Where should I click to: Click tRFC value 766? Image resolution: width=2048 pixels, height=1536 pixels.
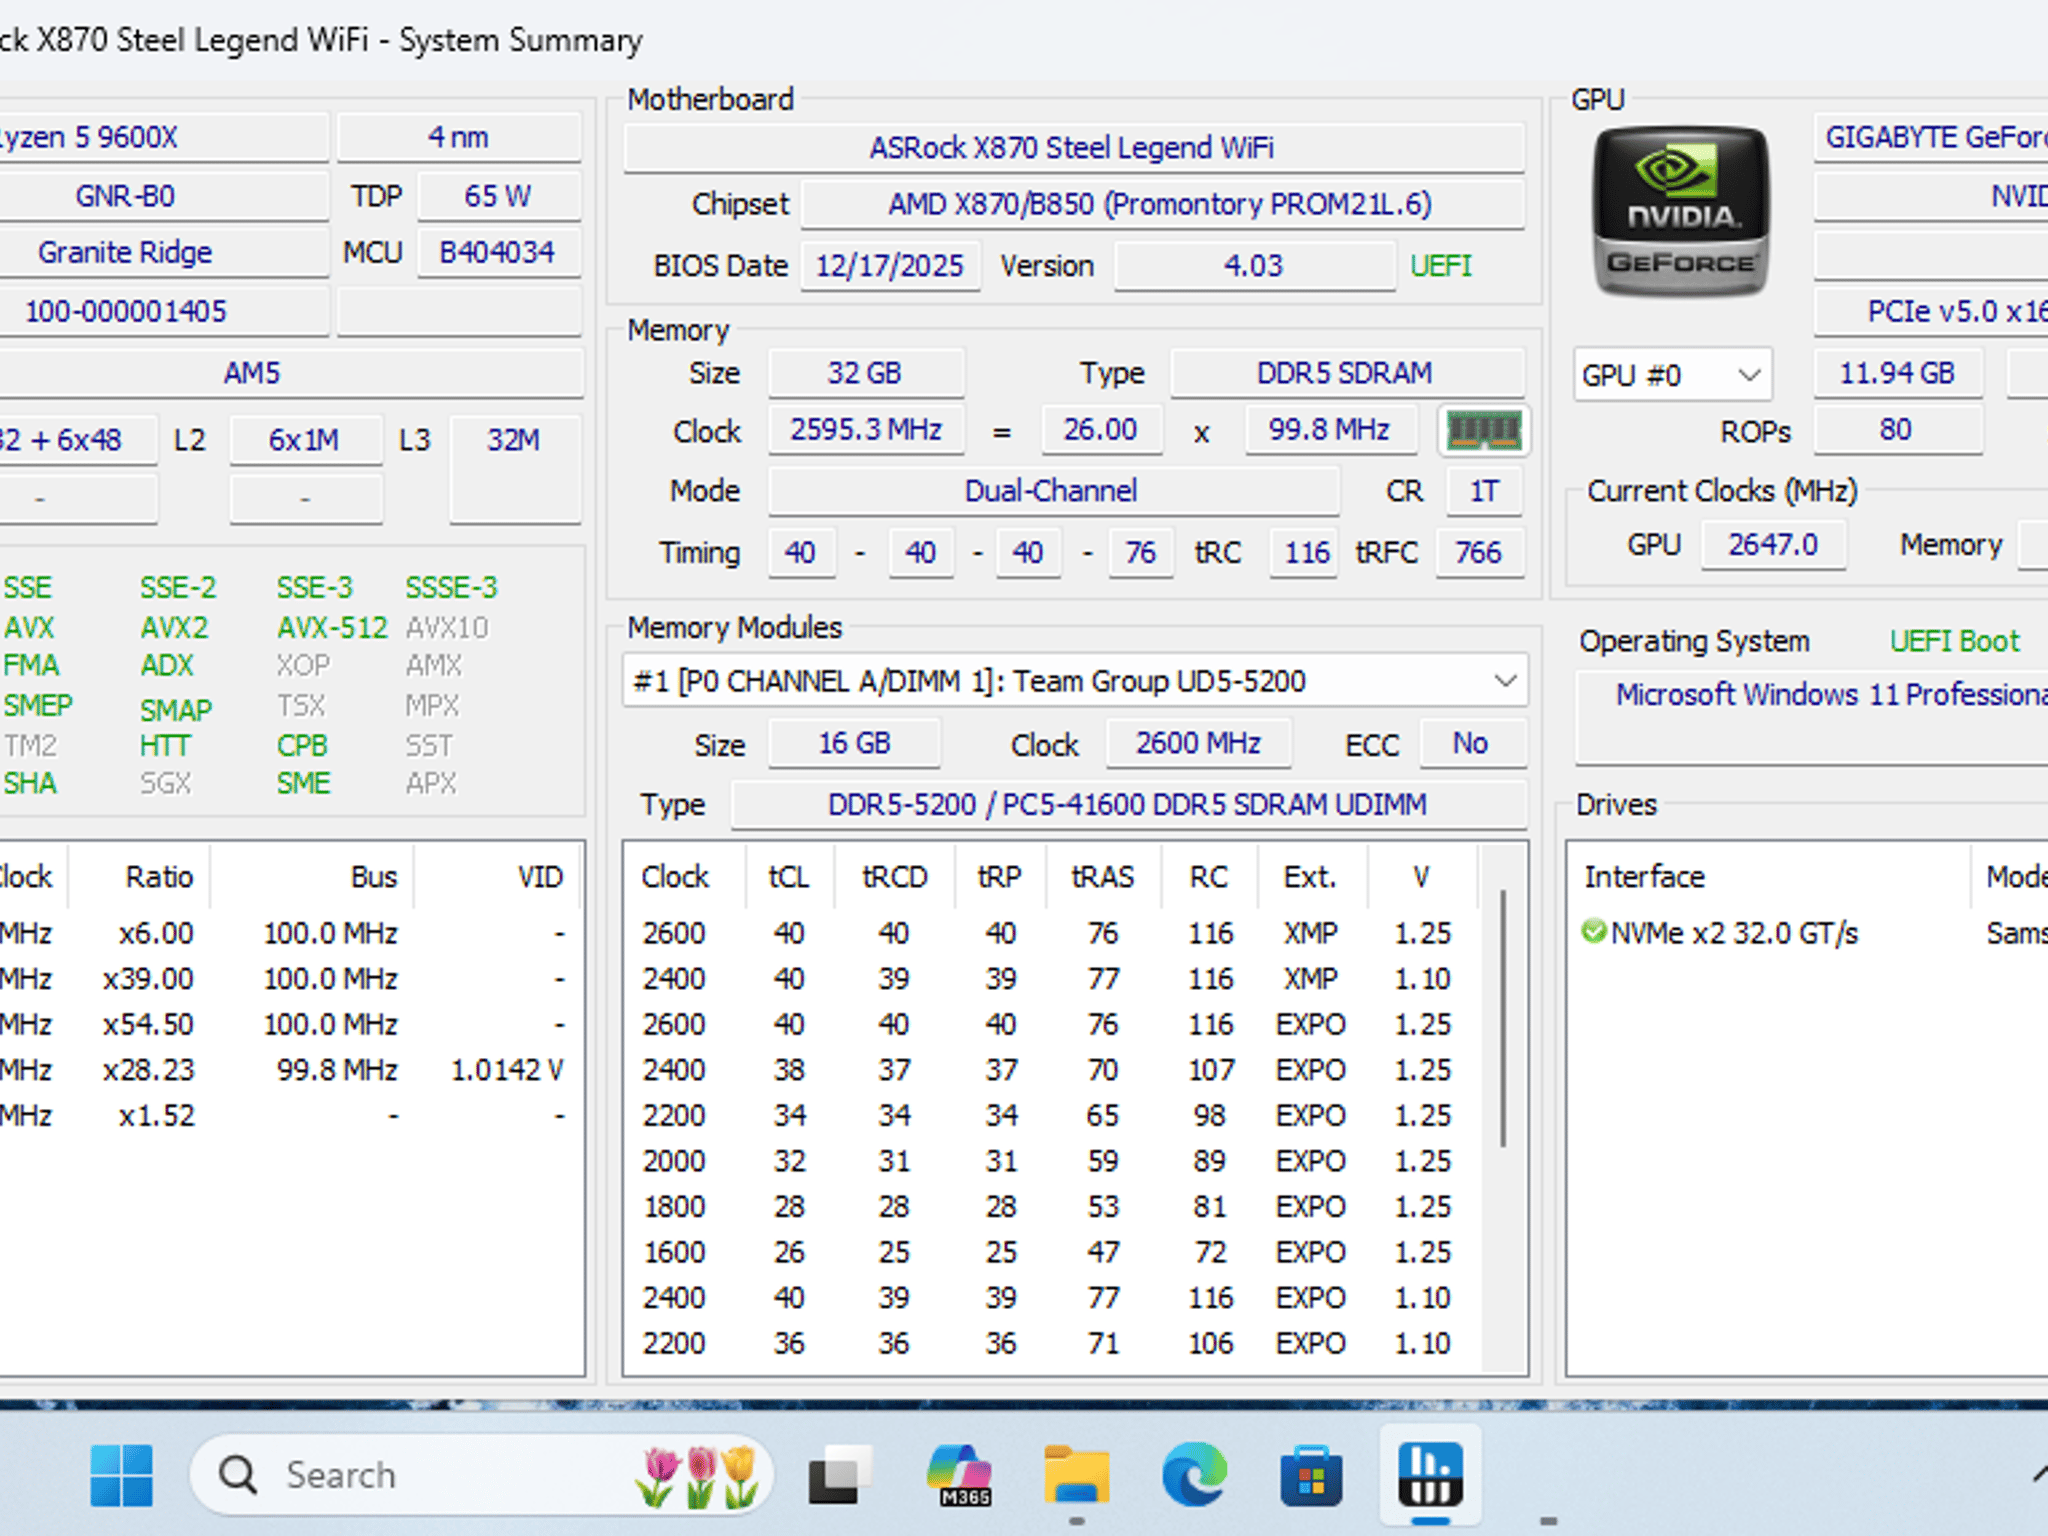coord(1479,552)
